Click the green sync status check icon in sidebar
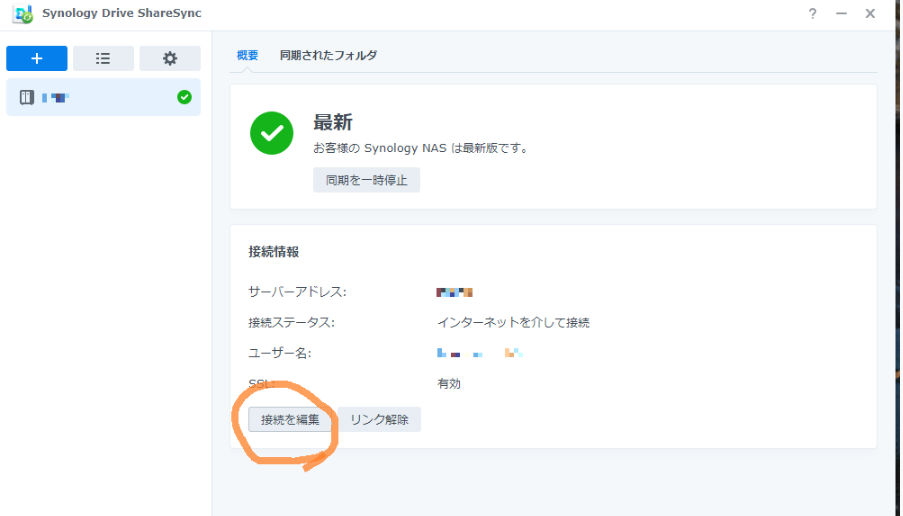This screenshot has width=903, height=516. [x=184, y=97]
